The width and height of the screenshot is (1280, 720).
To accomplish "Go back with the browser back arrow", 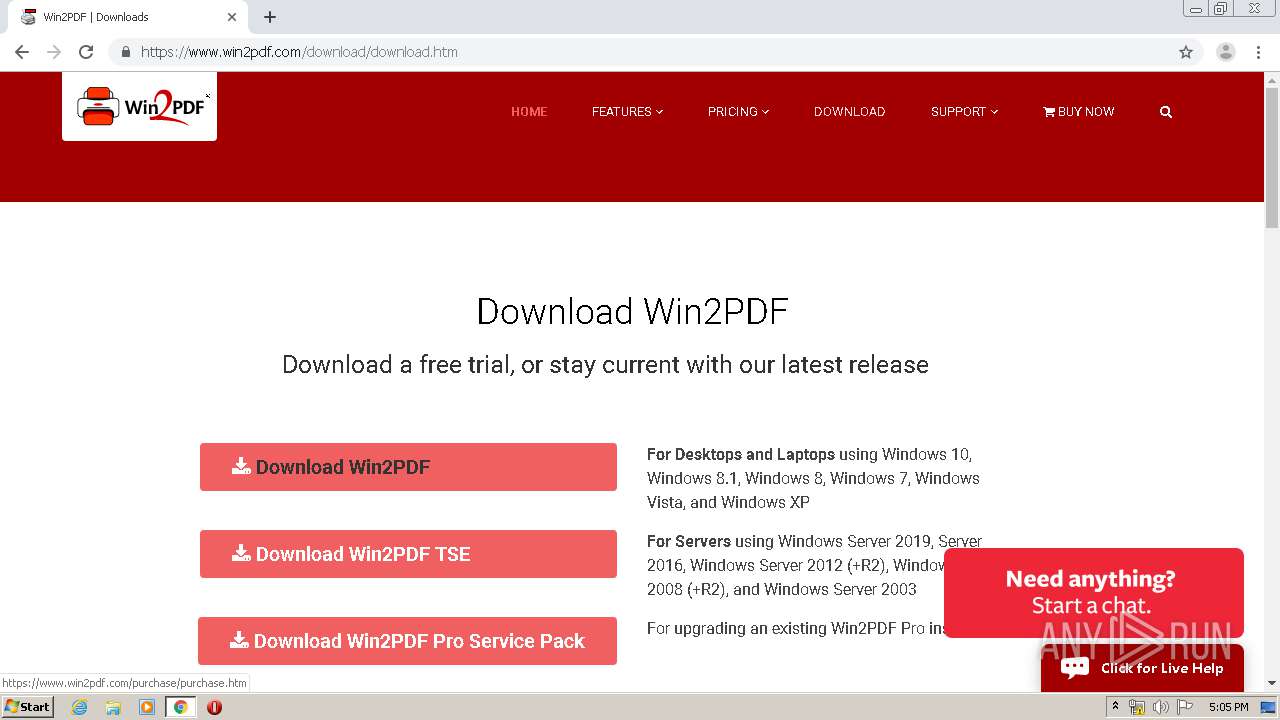I will click(22, 52).
